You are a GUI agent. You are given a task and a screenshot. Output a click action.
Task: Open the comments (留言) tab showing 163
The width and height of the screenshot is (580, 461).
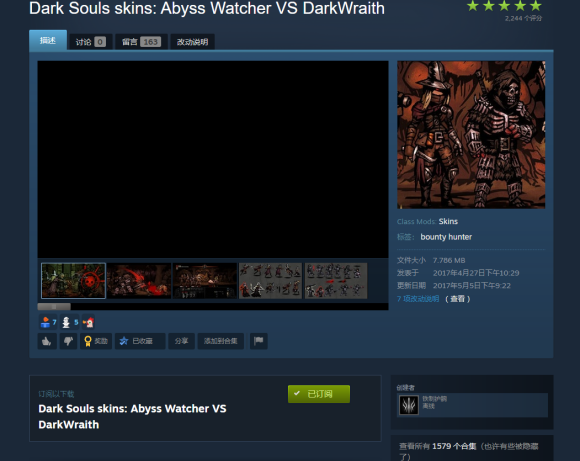[141, 42]
